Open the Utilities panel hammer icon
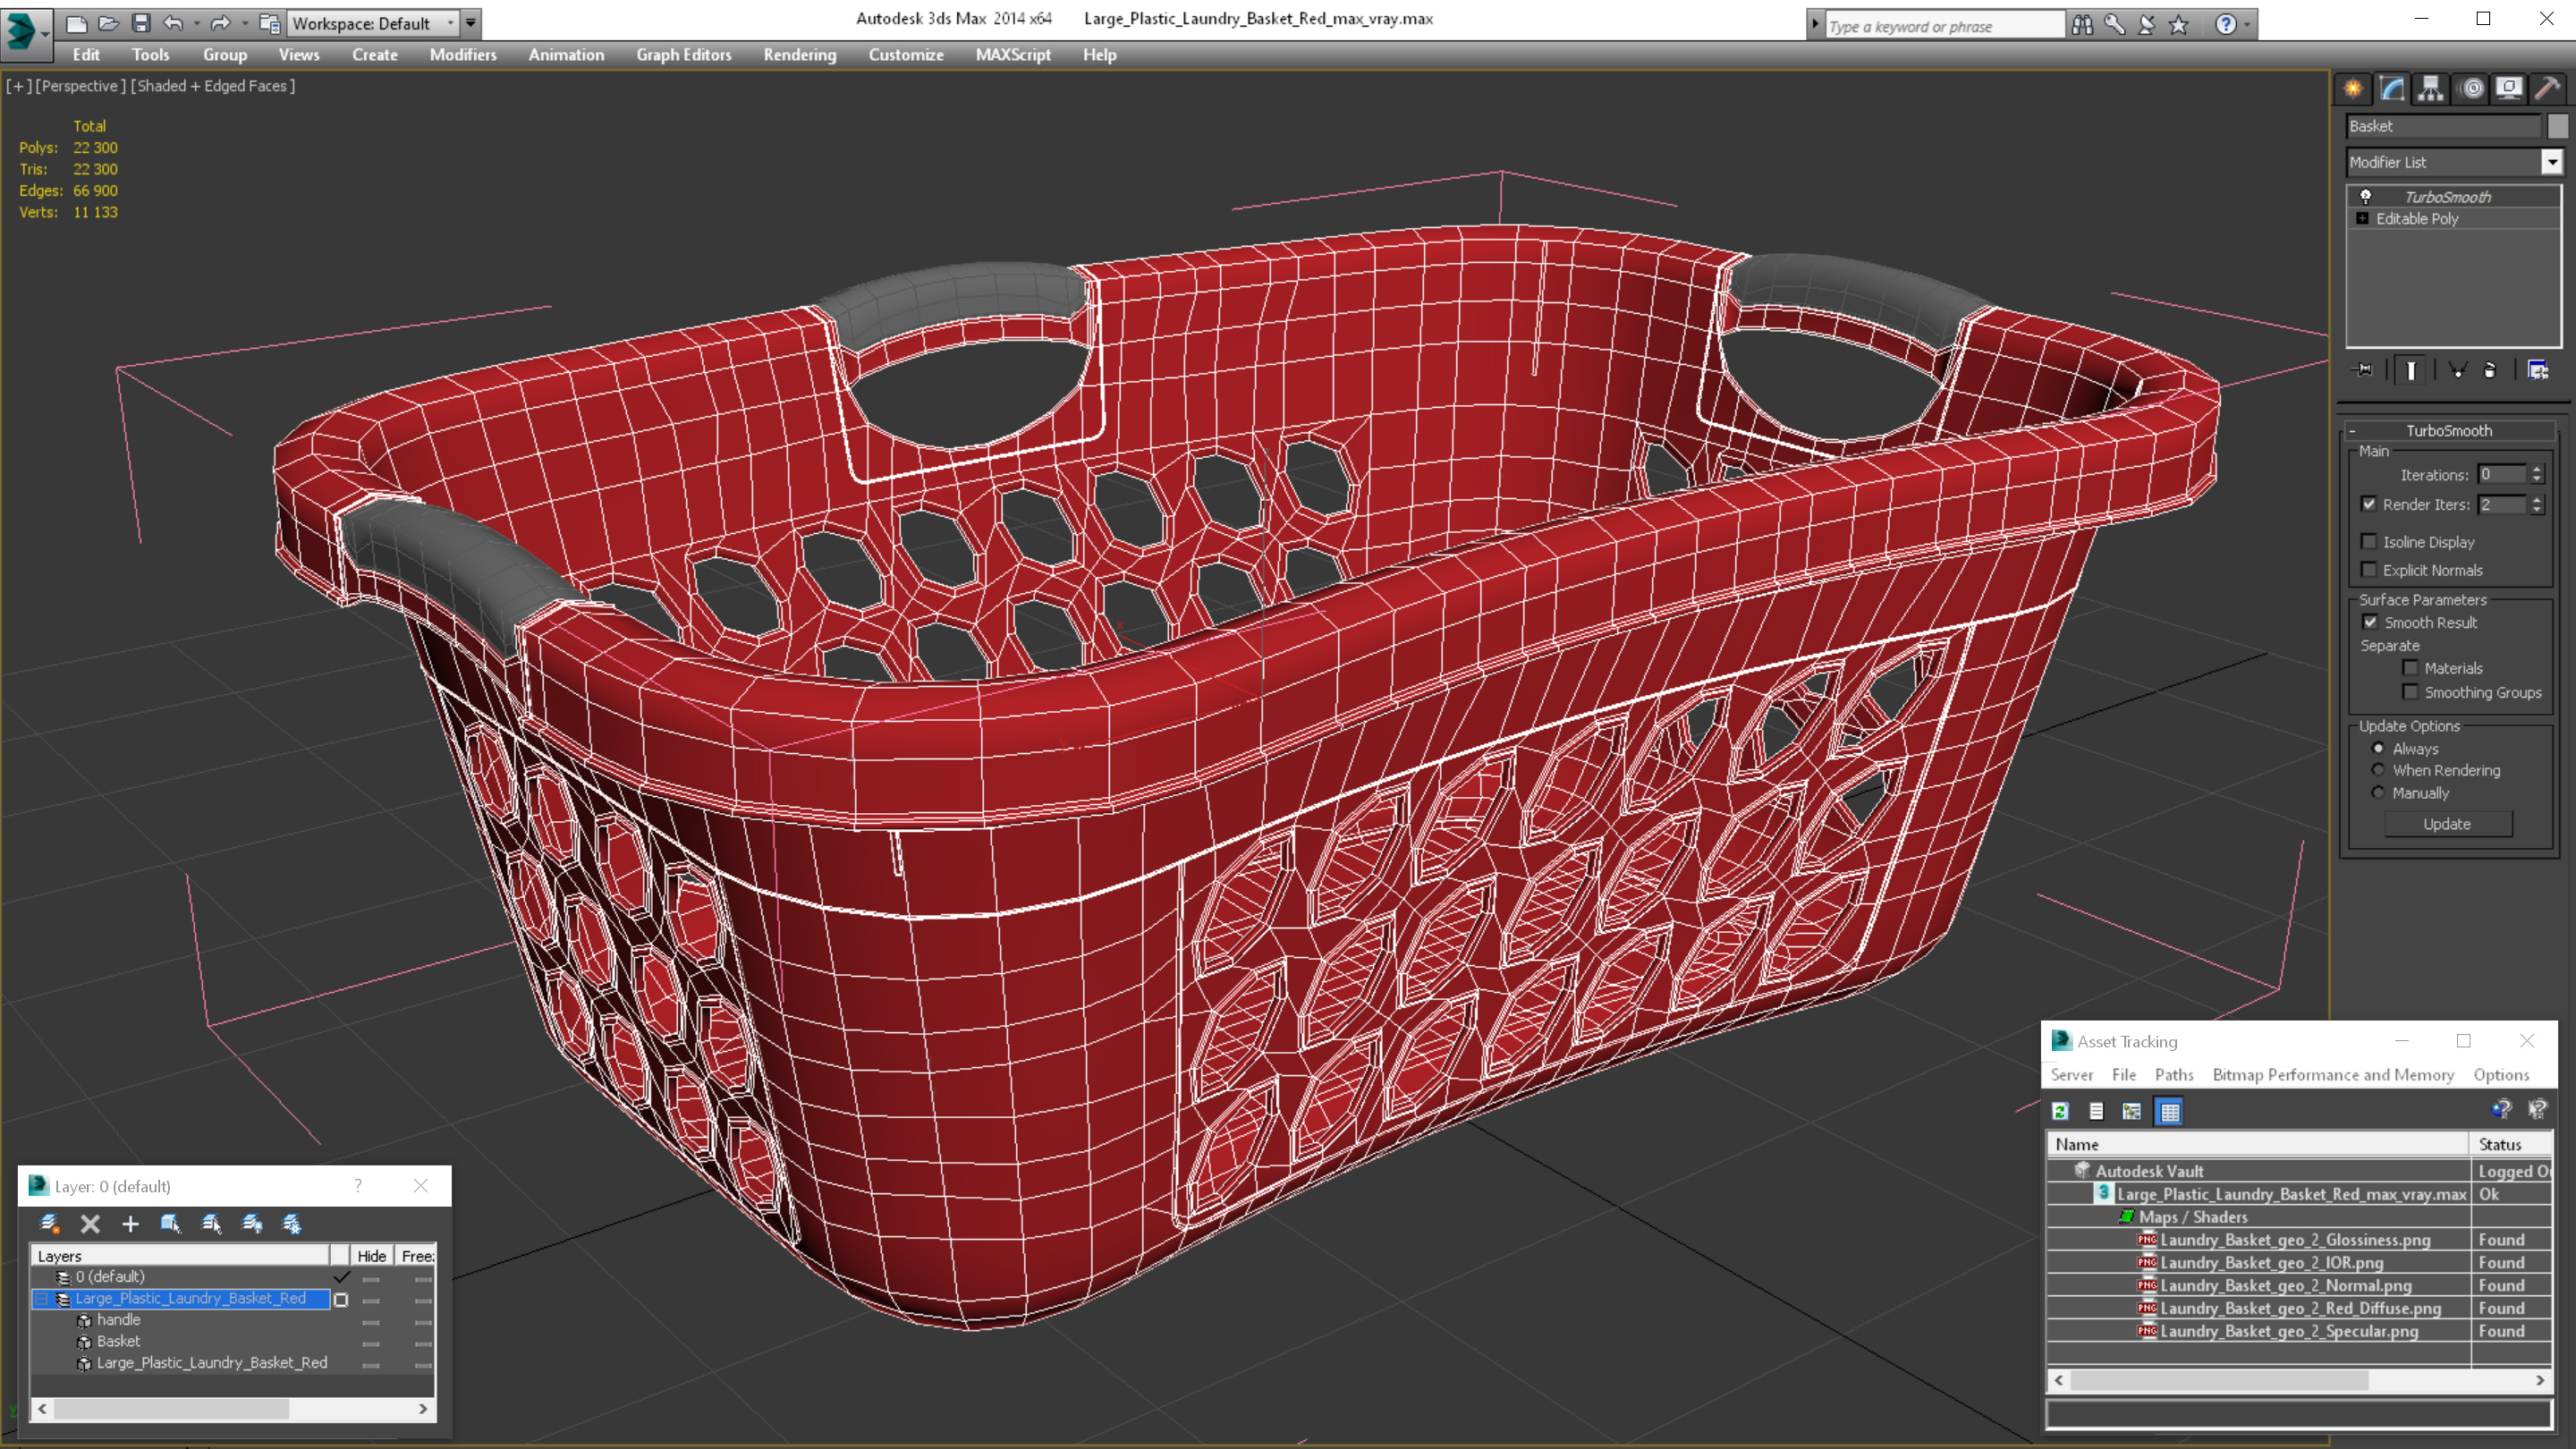The height and width of the screenshot is (1449, 2576). [x=2547, y=89]
